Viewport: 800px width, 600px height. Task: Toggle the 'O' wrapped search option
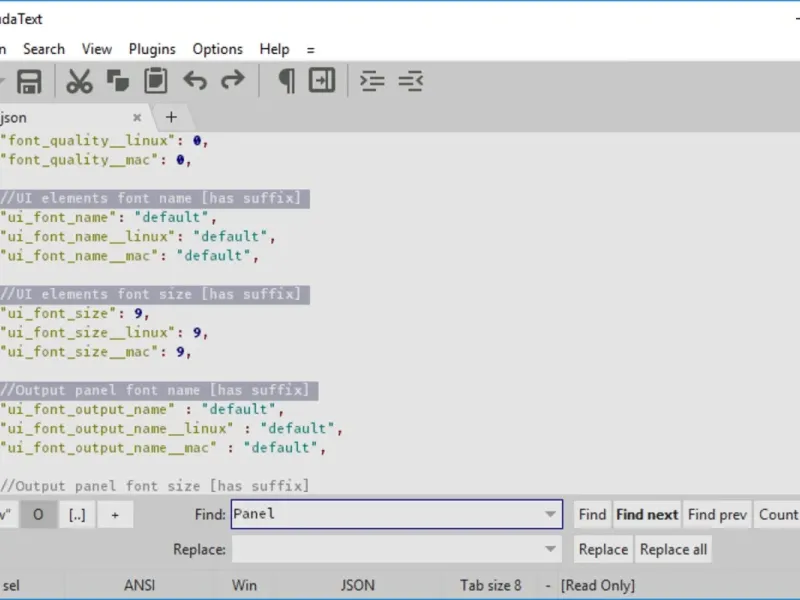[x=39, y=515]
